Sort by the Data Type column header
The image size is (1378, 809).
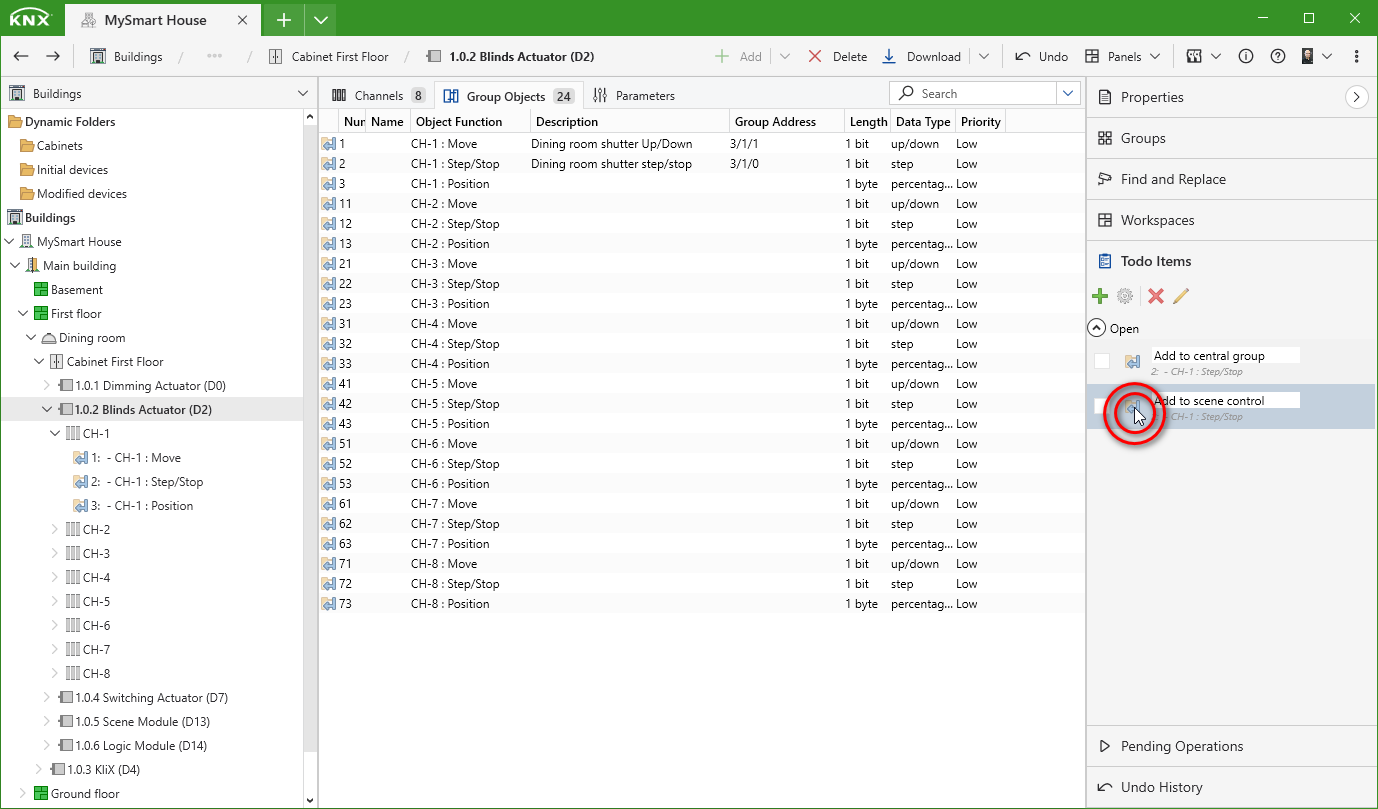point(922,122)
